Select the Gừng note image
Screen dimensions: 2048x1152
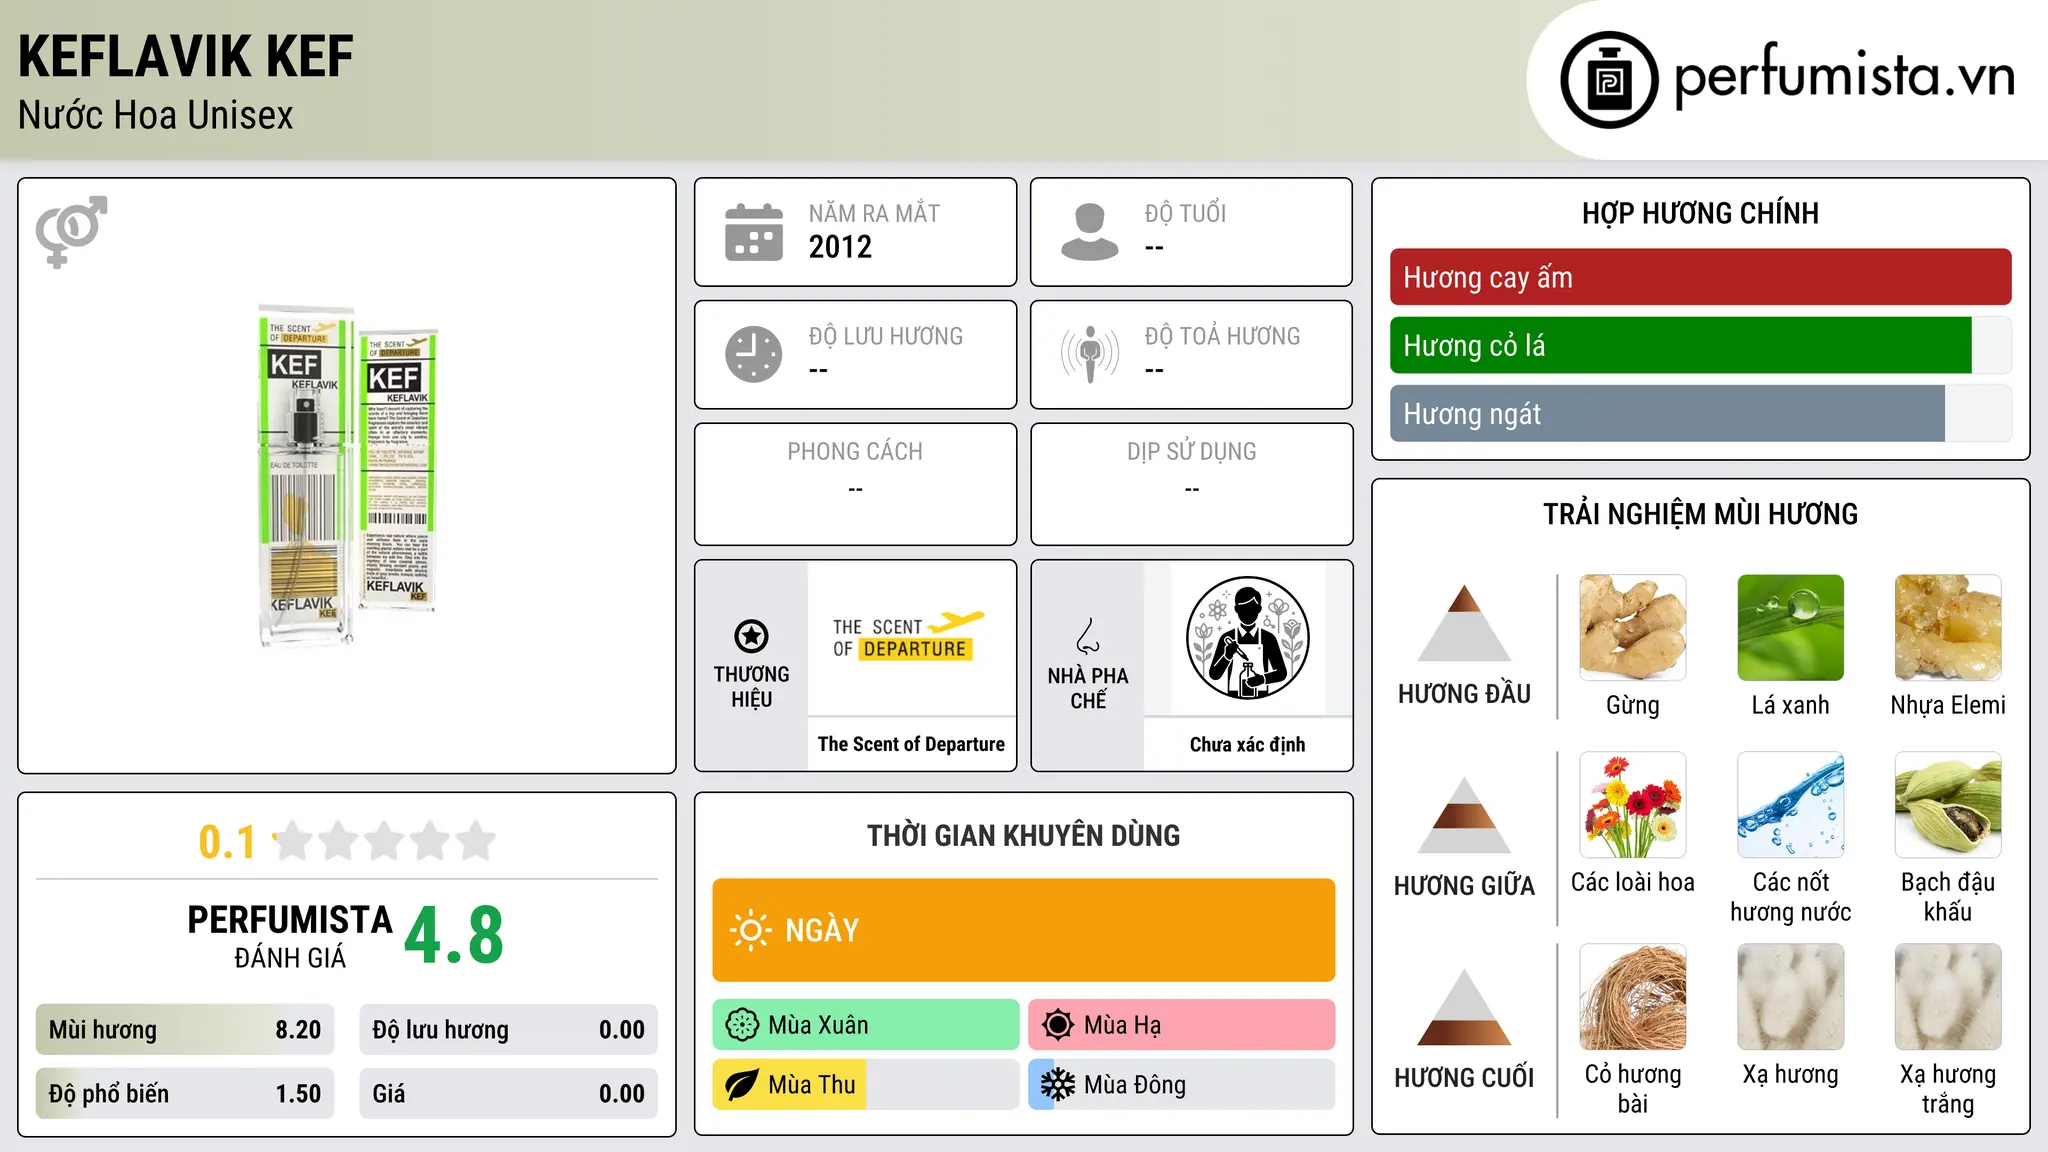(1633, 628)
